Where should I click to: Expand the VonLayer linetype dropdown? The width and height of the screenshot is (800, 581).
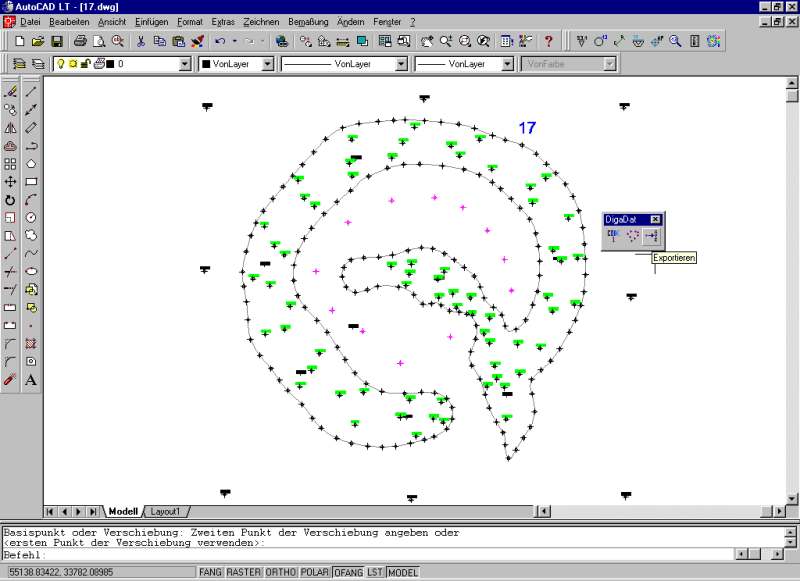(401, 64)
